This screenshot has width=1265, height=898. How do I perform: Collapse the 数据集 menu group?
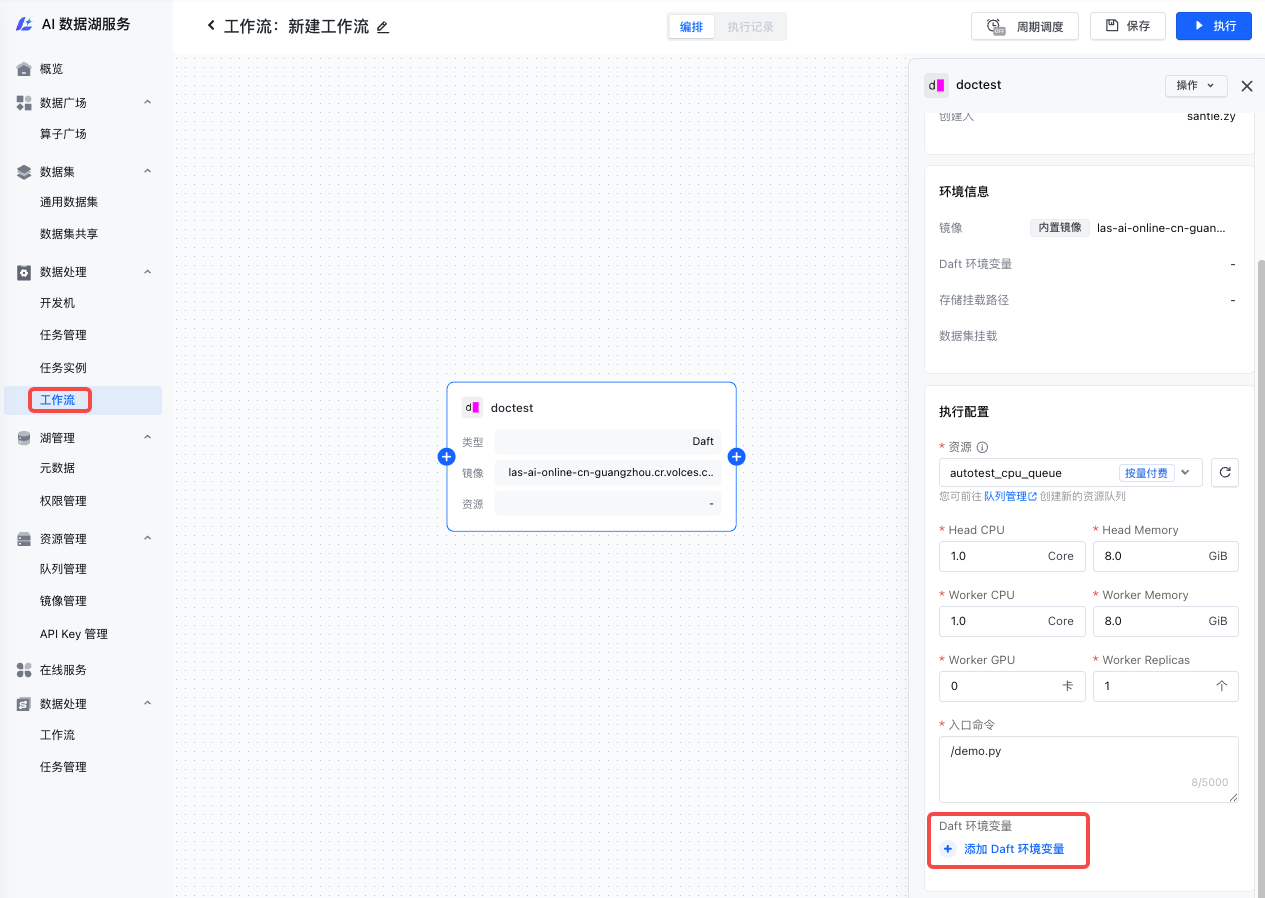pos(147,172)
